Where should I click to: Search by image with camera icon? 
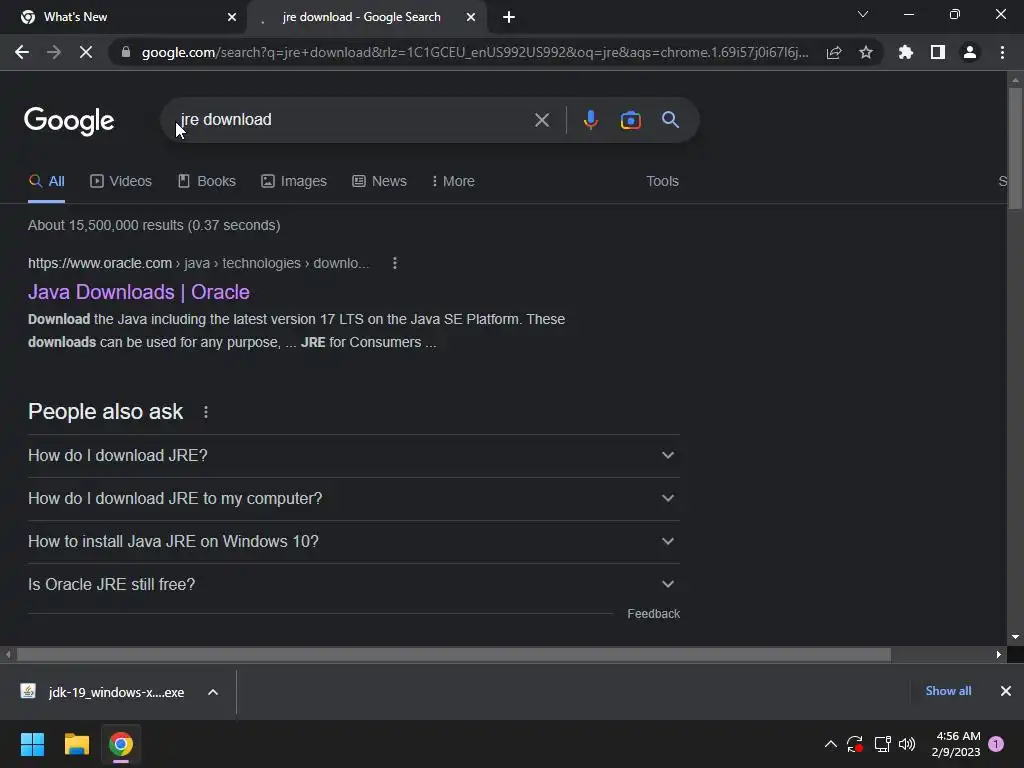pyautogui.click(x=630, y=120)
